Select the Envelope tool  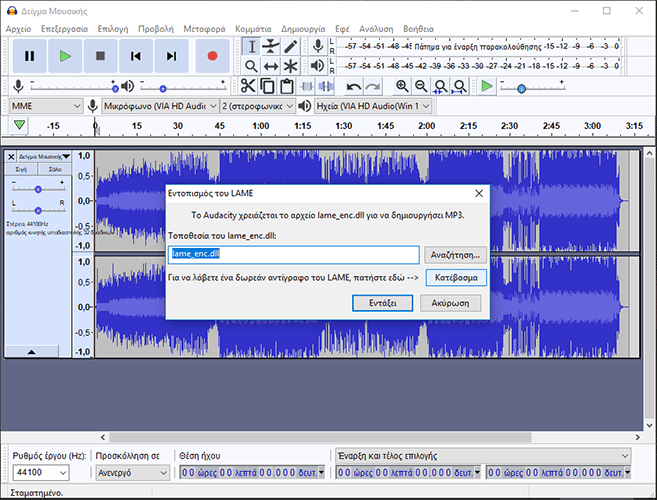[x=271, y=47]
